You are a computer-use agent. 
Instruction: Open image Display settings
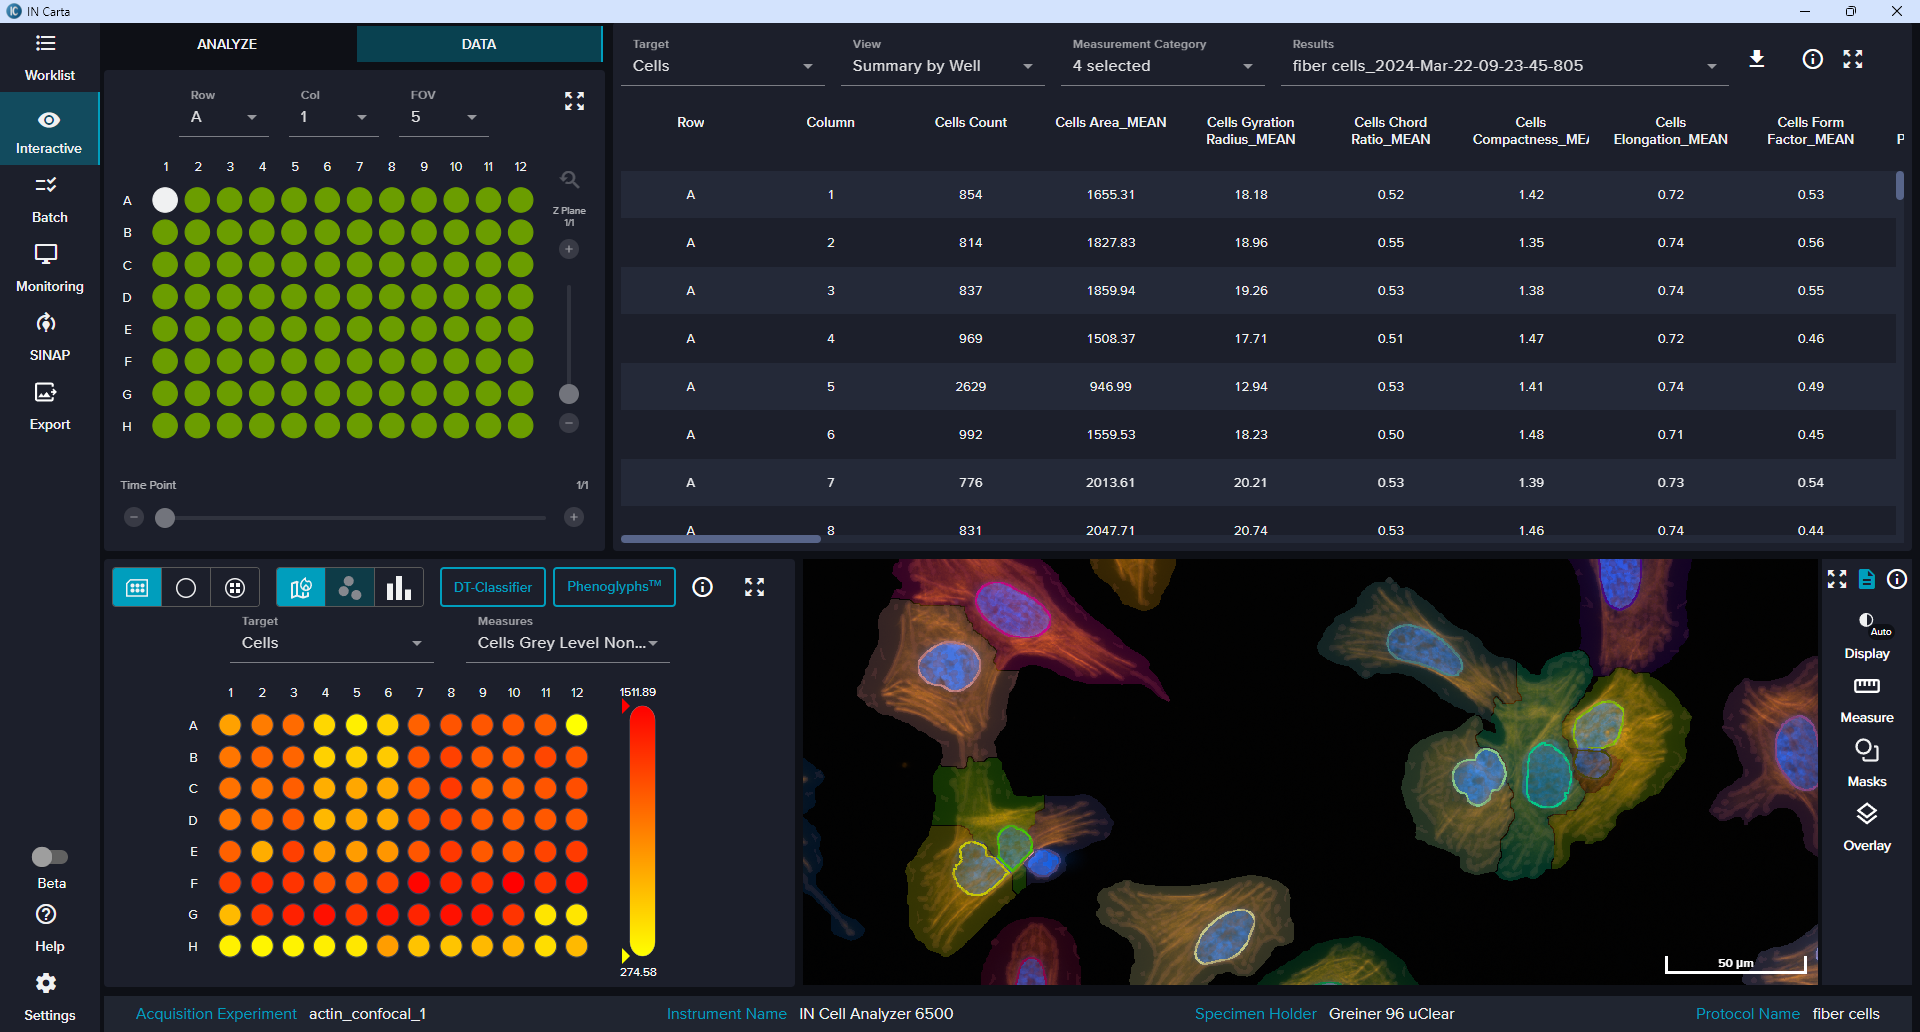[x=1866, y=635]
